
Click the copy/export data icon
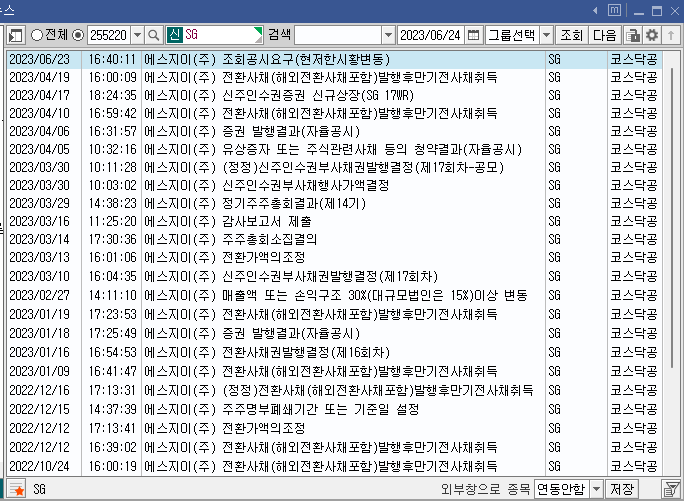coord(633,35)
